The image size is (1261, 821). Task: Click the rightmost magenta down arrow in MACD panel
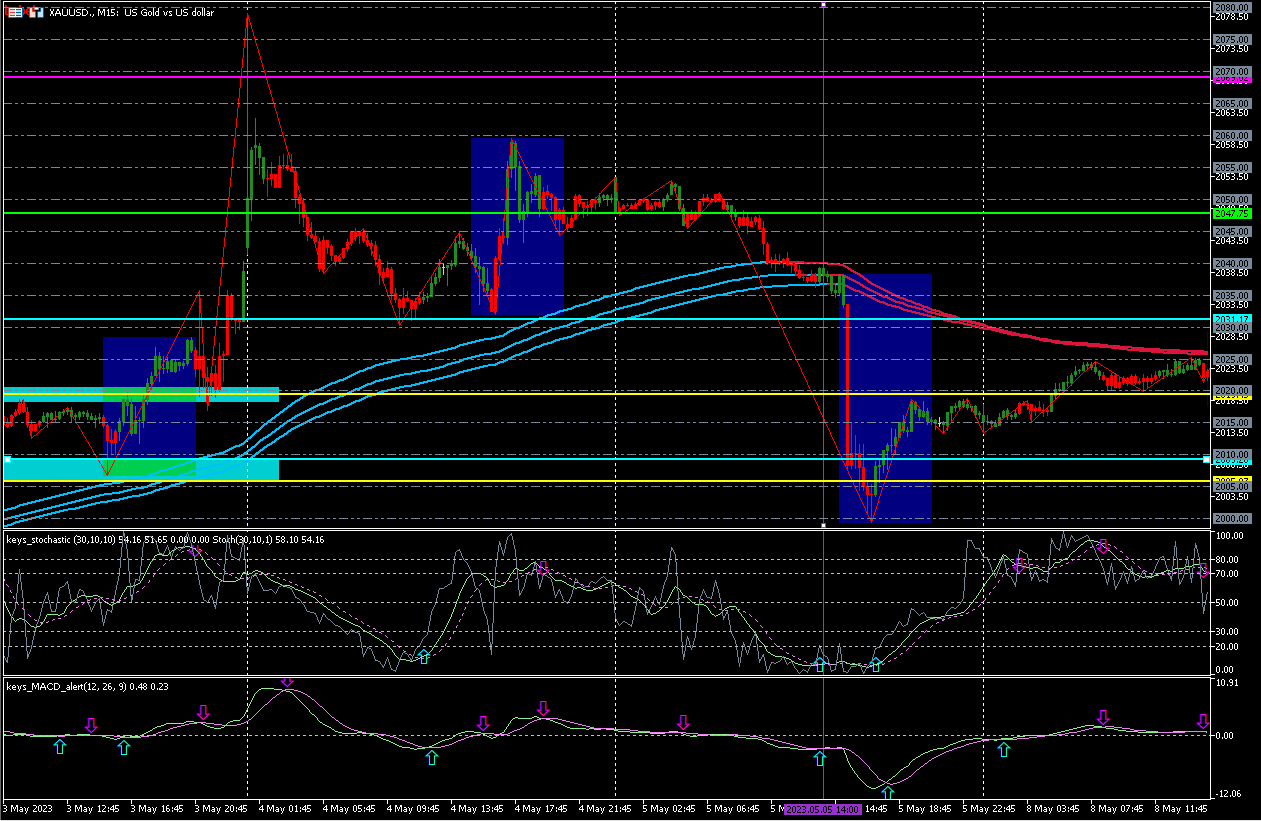1203,721
